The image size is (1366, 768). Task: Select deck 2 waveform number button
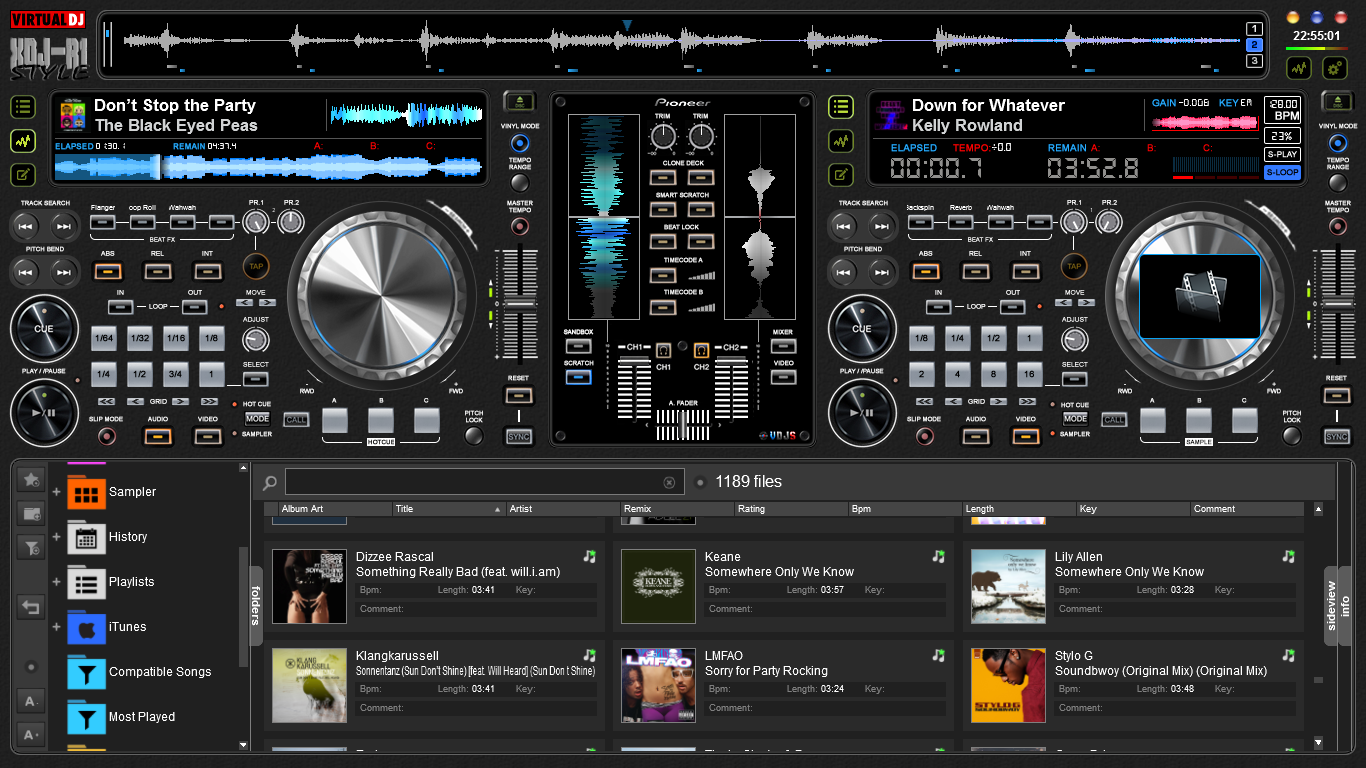coord(1254,45)
